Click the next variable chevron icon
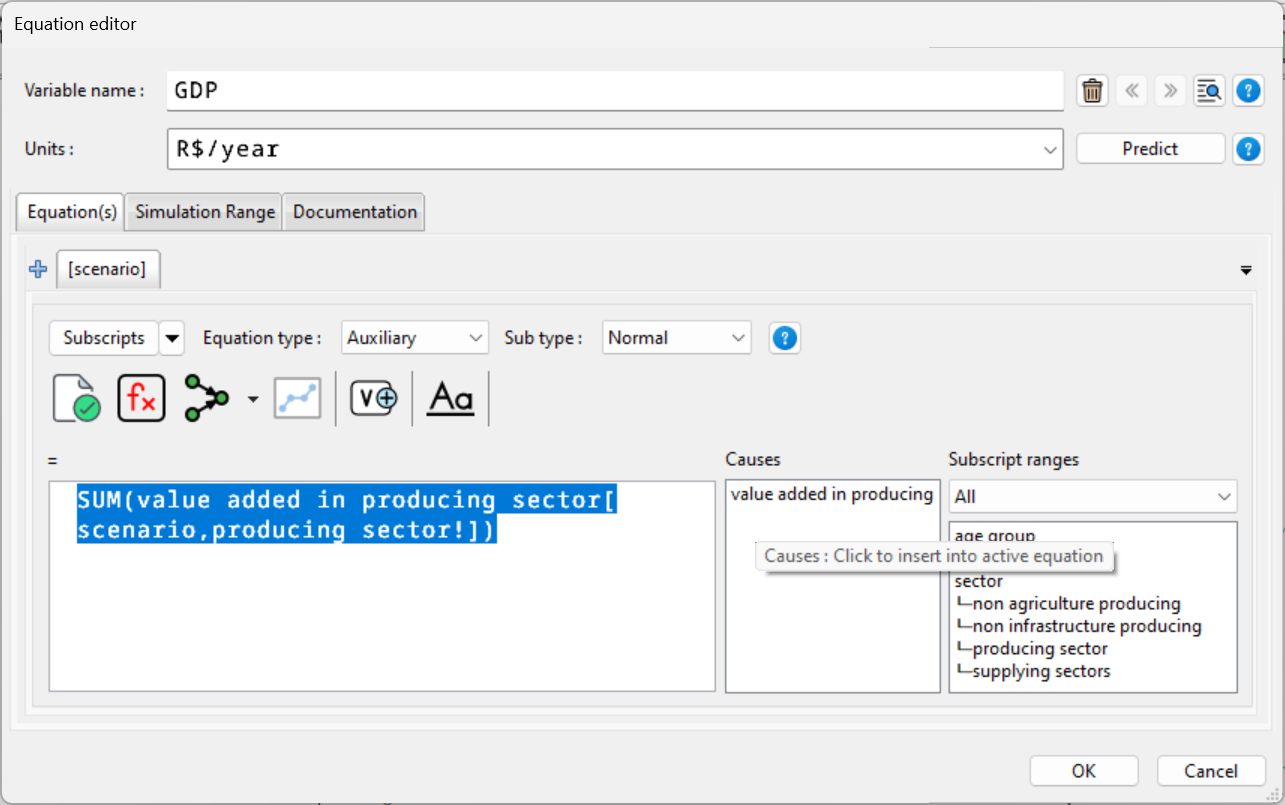1285x805 pixels. pos(1170,90)
